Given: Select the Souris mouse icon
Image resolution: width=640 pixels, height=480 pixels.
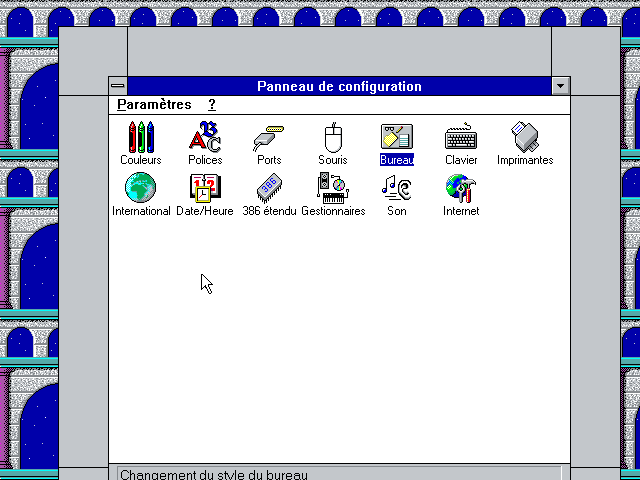Looking at the screenshot, I should point(333,137).
